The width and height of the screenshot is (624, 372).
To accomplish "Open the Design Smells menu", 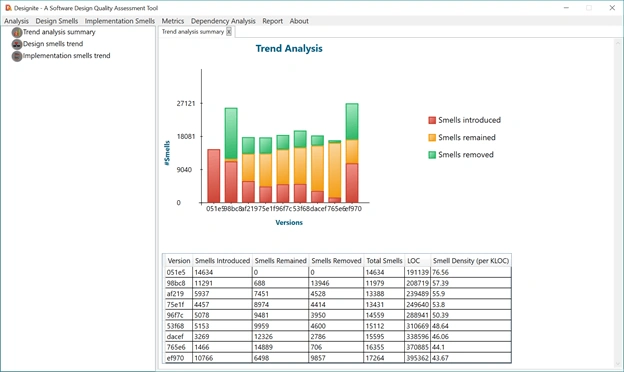I will 57,21.
